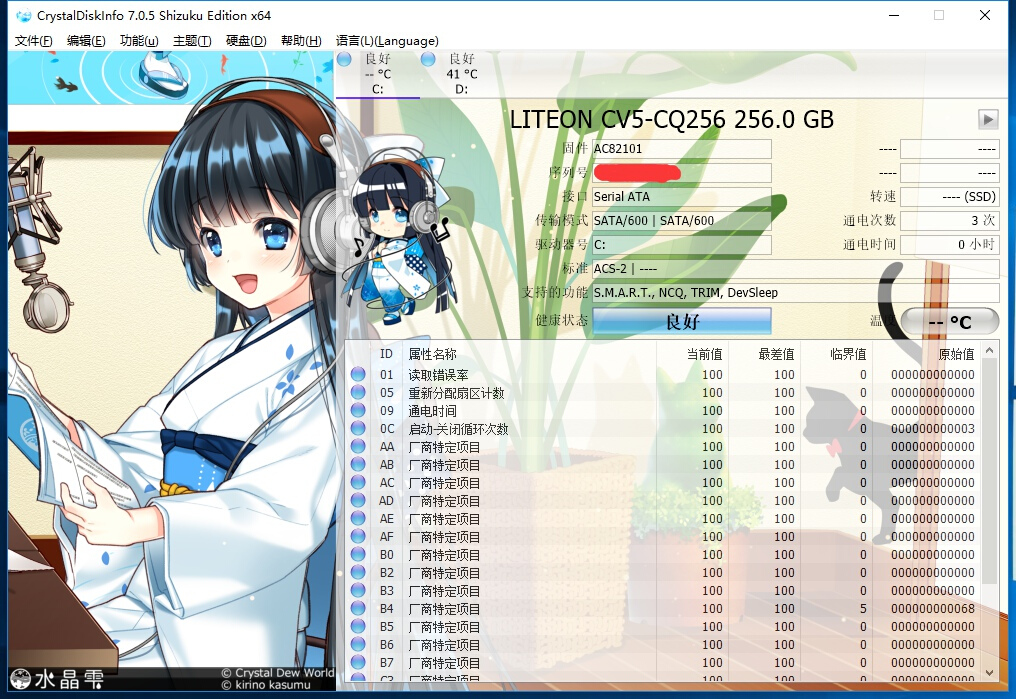
Task: Click the next-disk arrow icon
Action: click(x=988, y=119)
